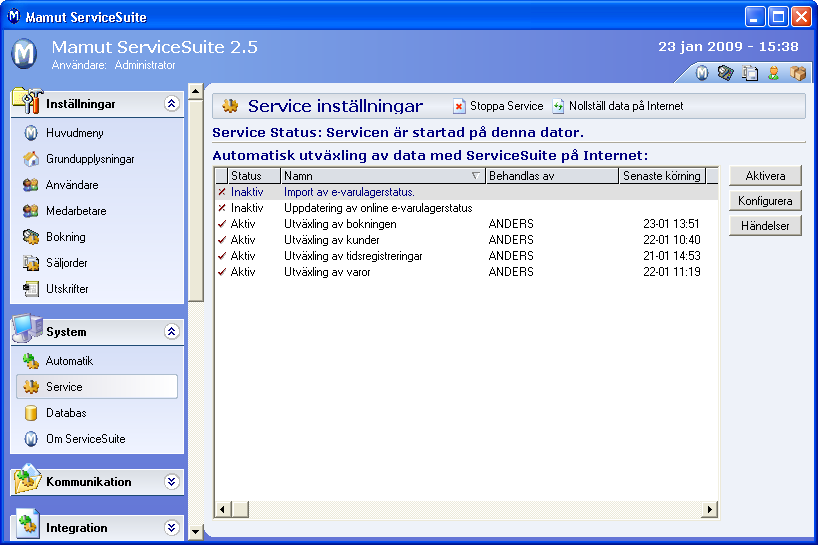Screen dimensions: 818x545
Task: Open Huvudmeny from sidebar
Action: click(75, 133)
